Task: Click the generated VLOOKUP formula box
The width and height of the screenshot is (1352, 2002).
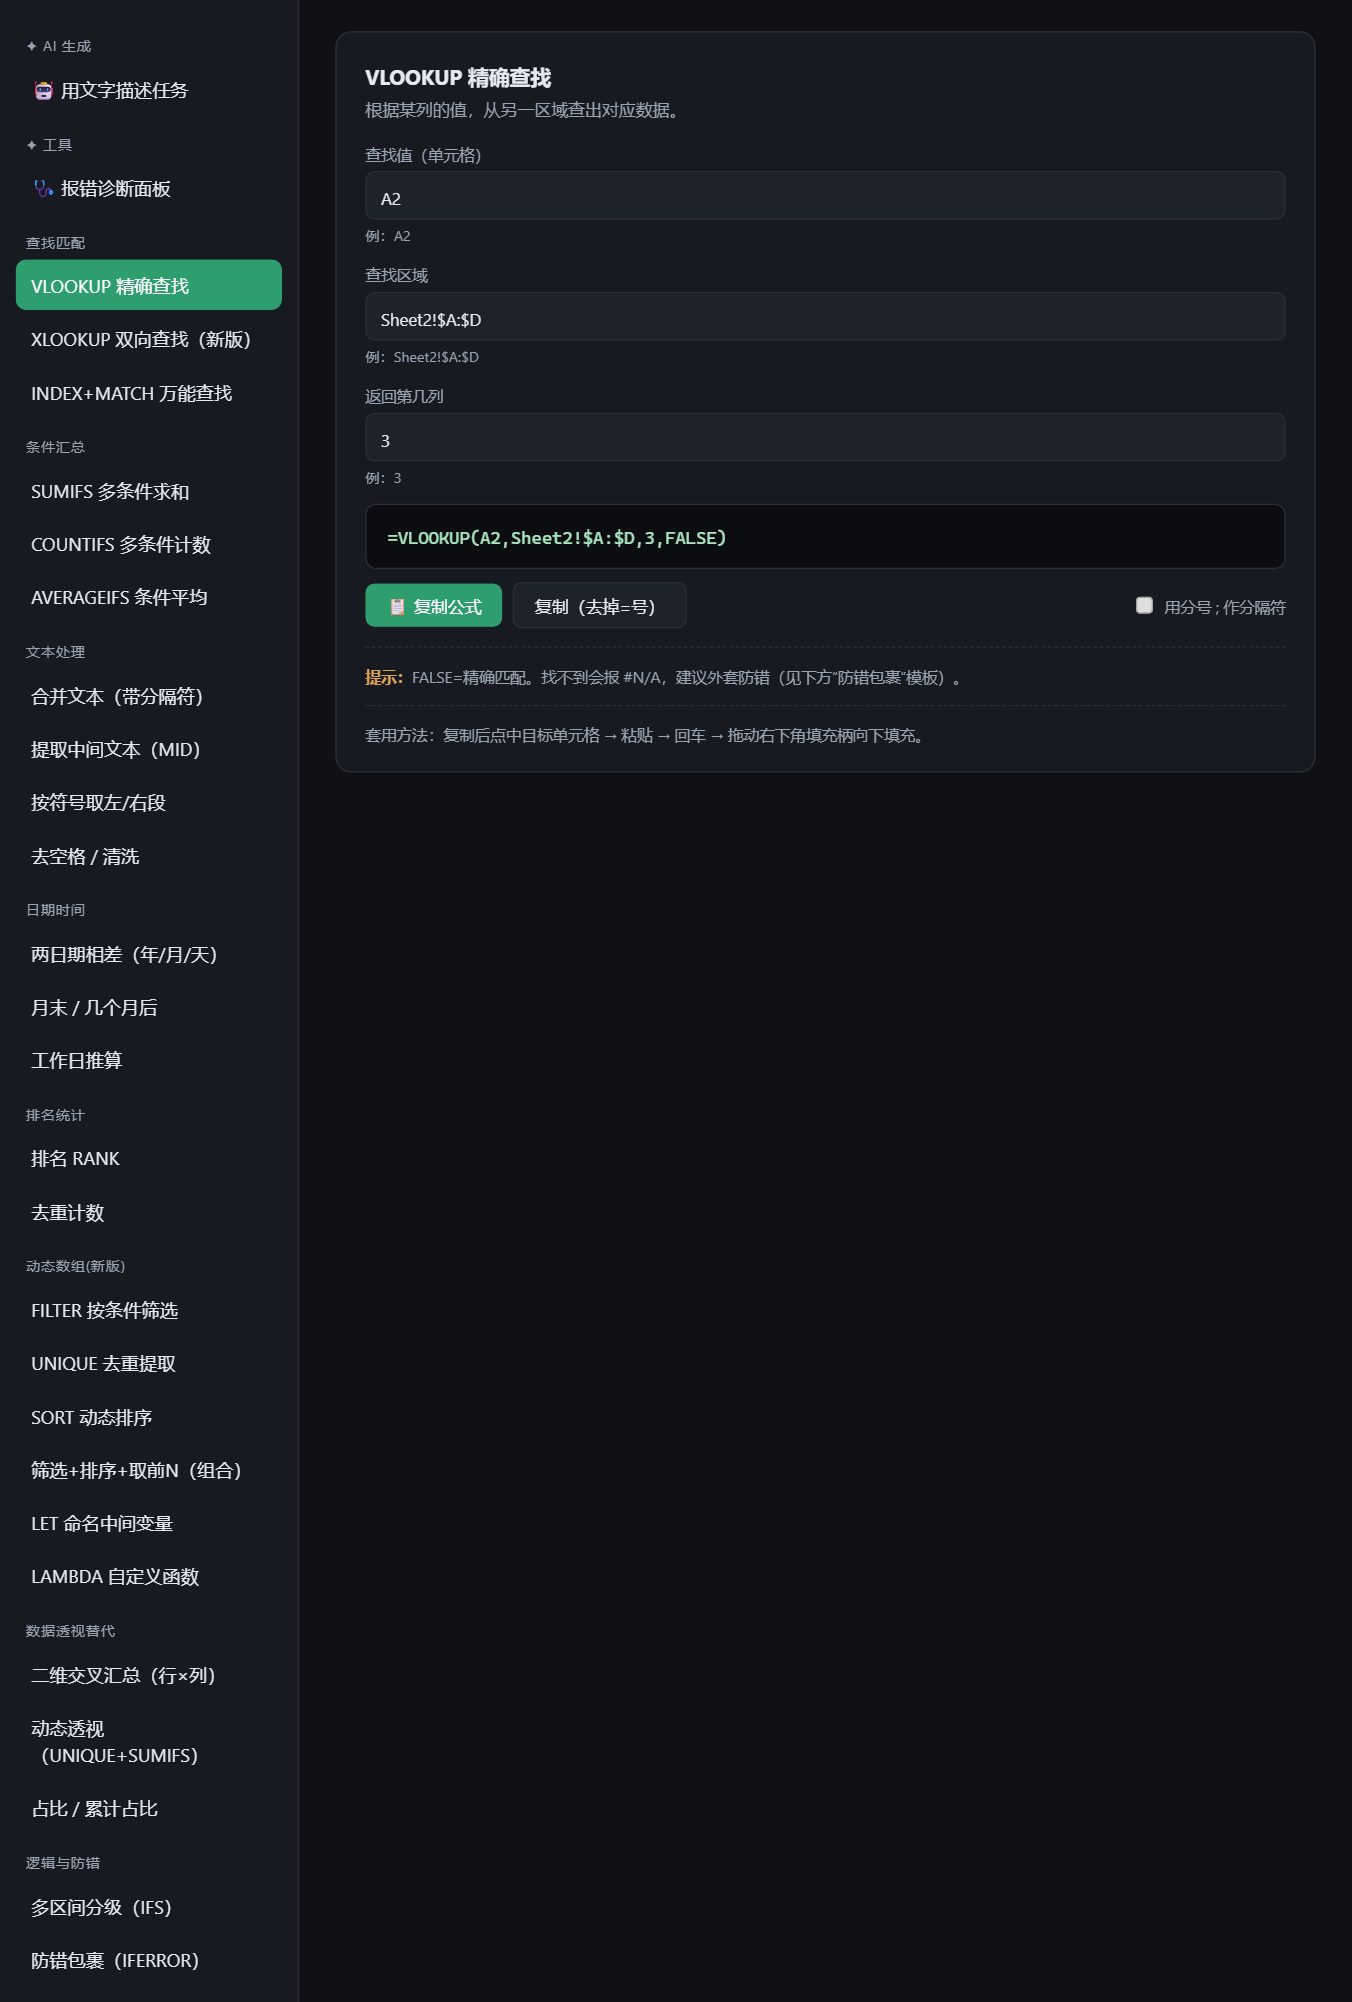Action: click(x=825, y=537)
